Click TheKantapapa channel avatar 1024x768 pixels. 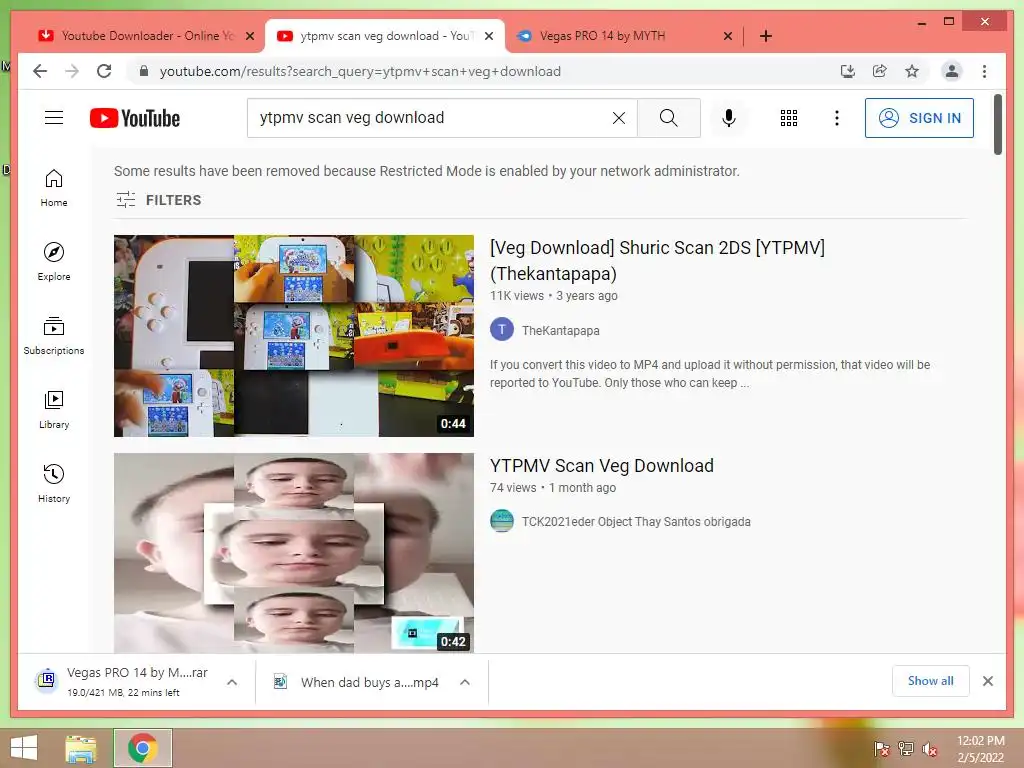click(502, 330)
